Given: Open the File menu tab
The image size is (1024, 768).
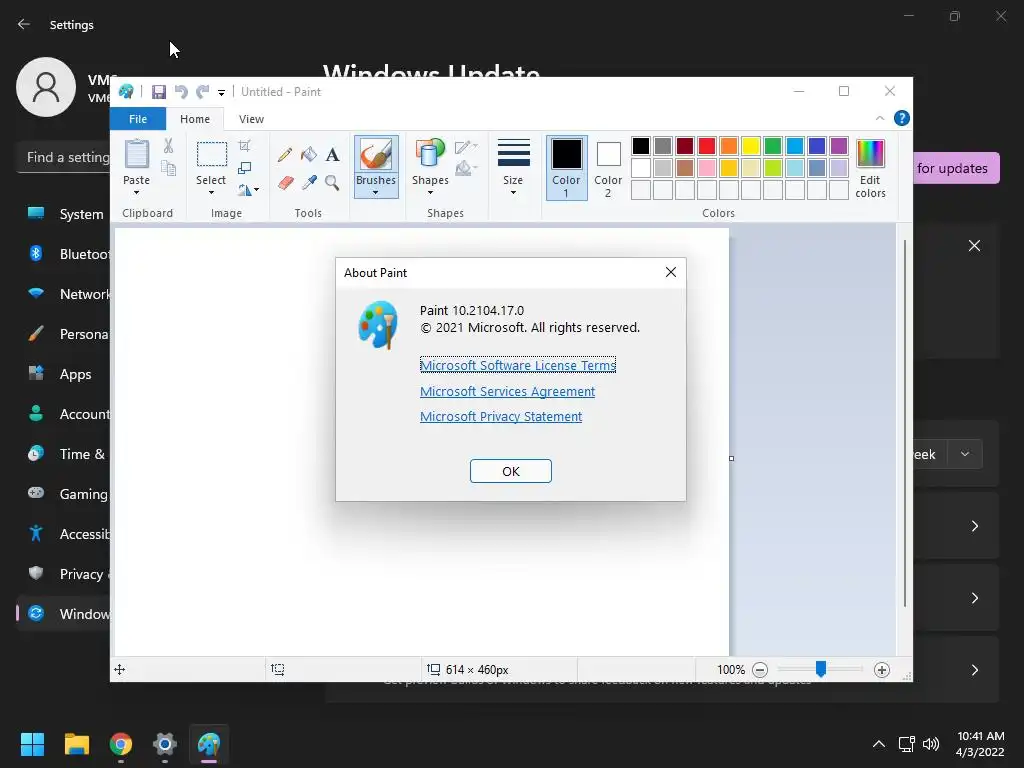Looking at the screenshot, I should pyautogui.click(x=138, y=119).
